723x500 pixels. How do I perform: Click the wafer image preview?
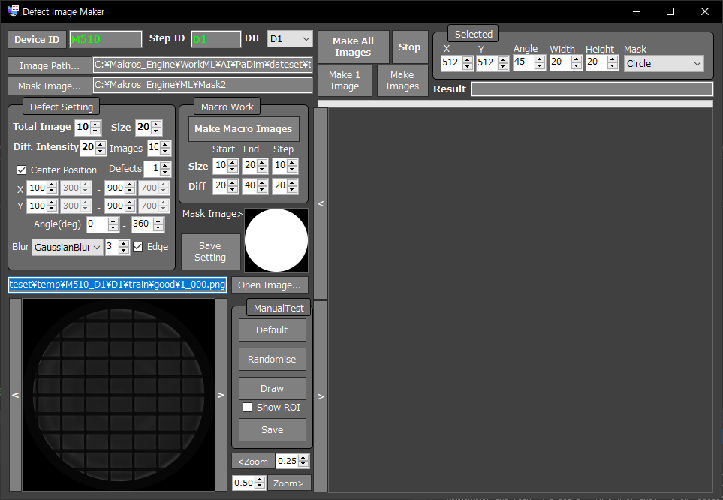tap(119, 395)
